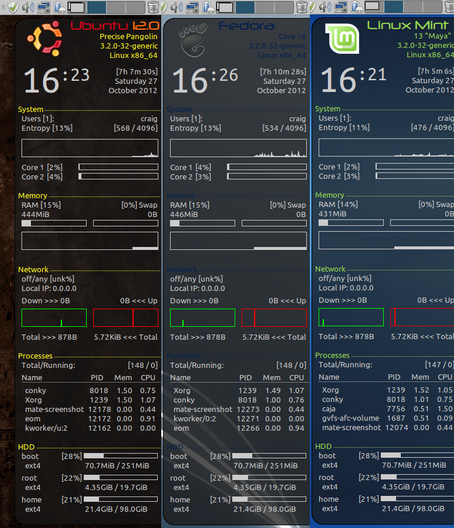Click the power manager icon above the Linux Mint panel
The height and width of the screenshot is (528, 454).
(357, 7)
